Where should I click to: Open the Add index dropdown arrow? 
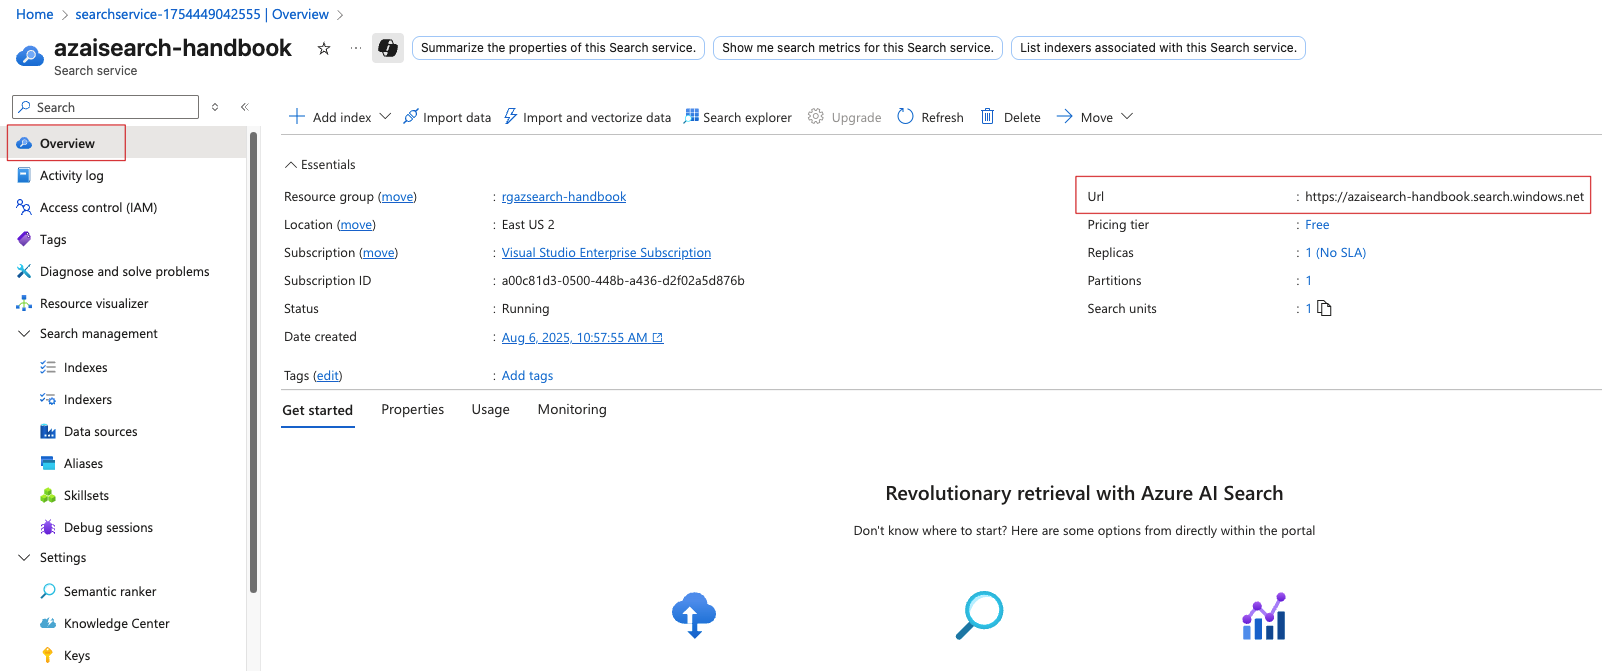click(x=385, y=117)
